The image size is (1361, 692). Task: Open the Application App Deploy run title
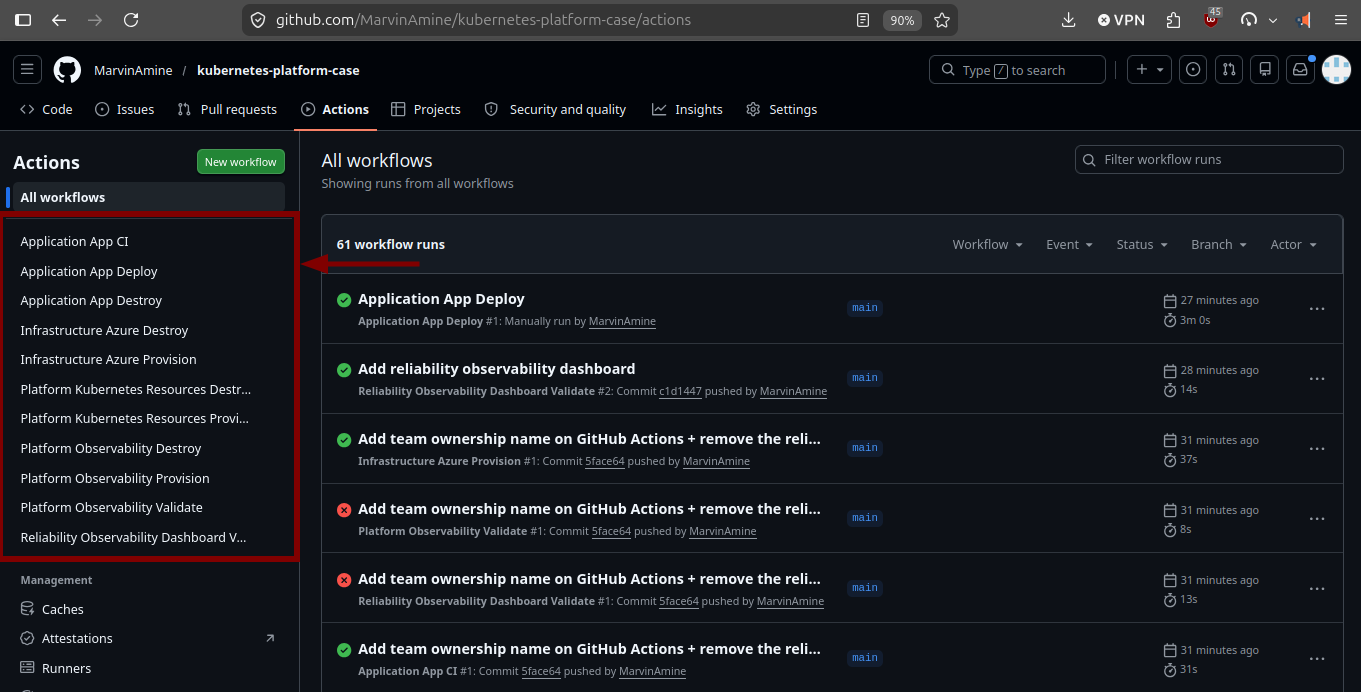(441, 299)
